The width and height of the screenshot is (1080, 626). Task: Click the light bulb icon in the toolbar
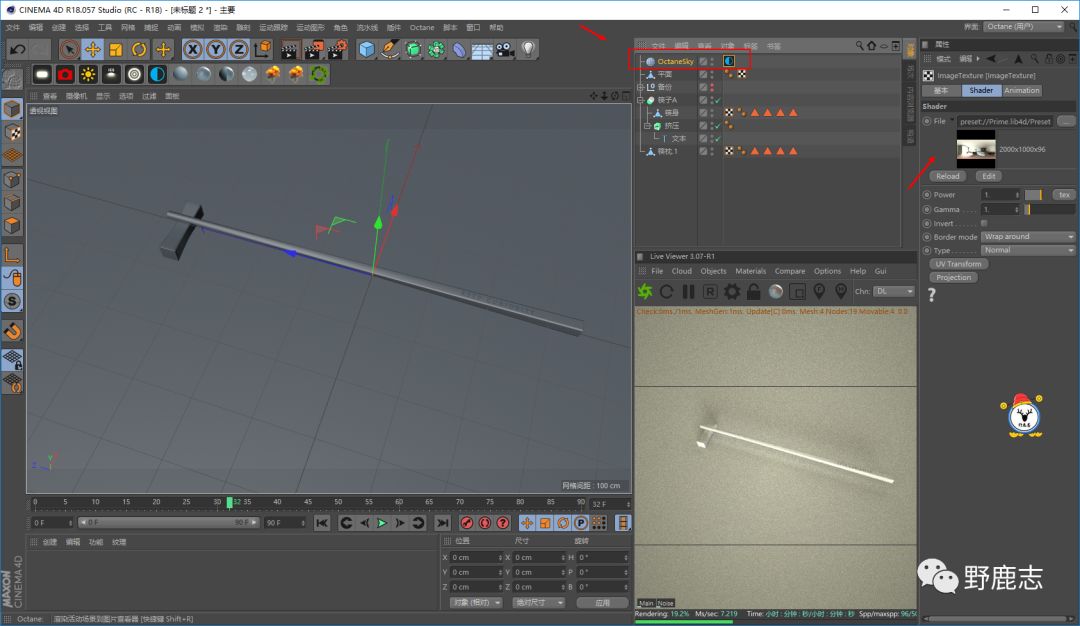coord(528,49)
